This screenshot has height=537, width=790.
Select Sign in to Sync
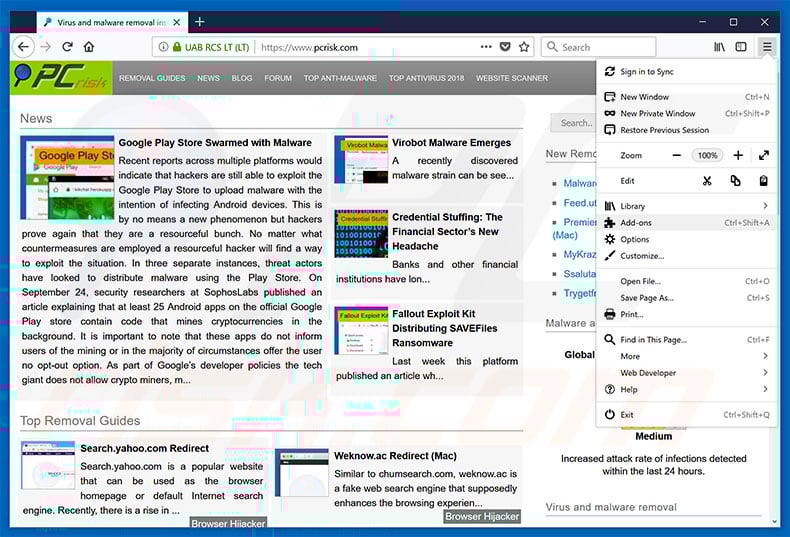686,72
